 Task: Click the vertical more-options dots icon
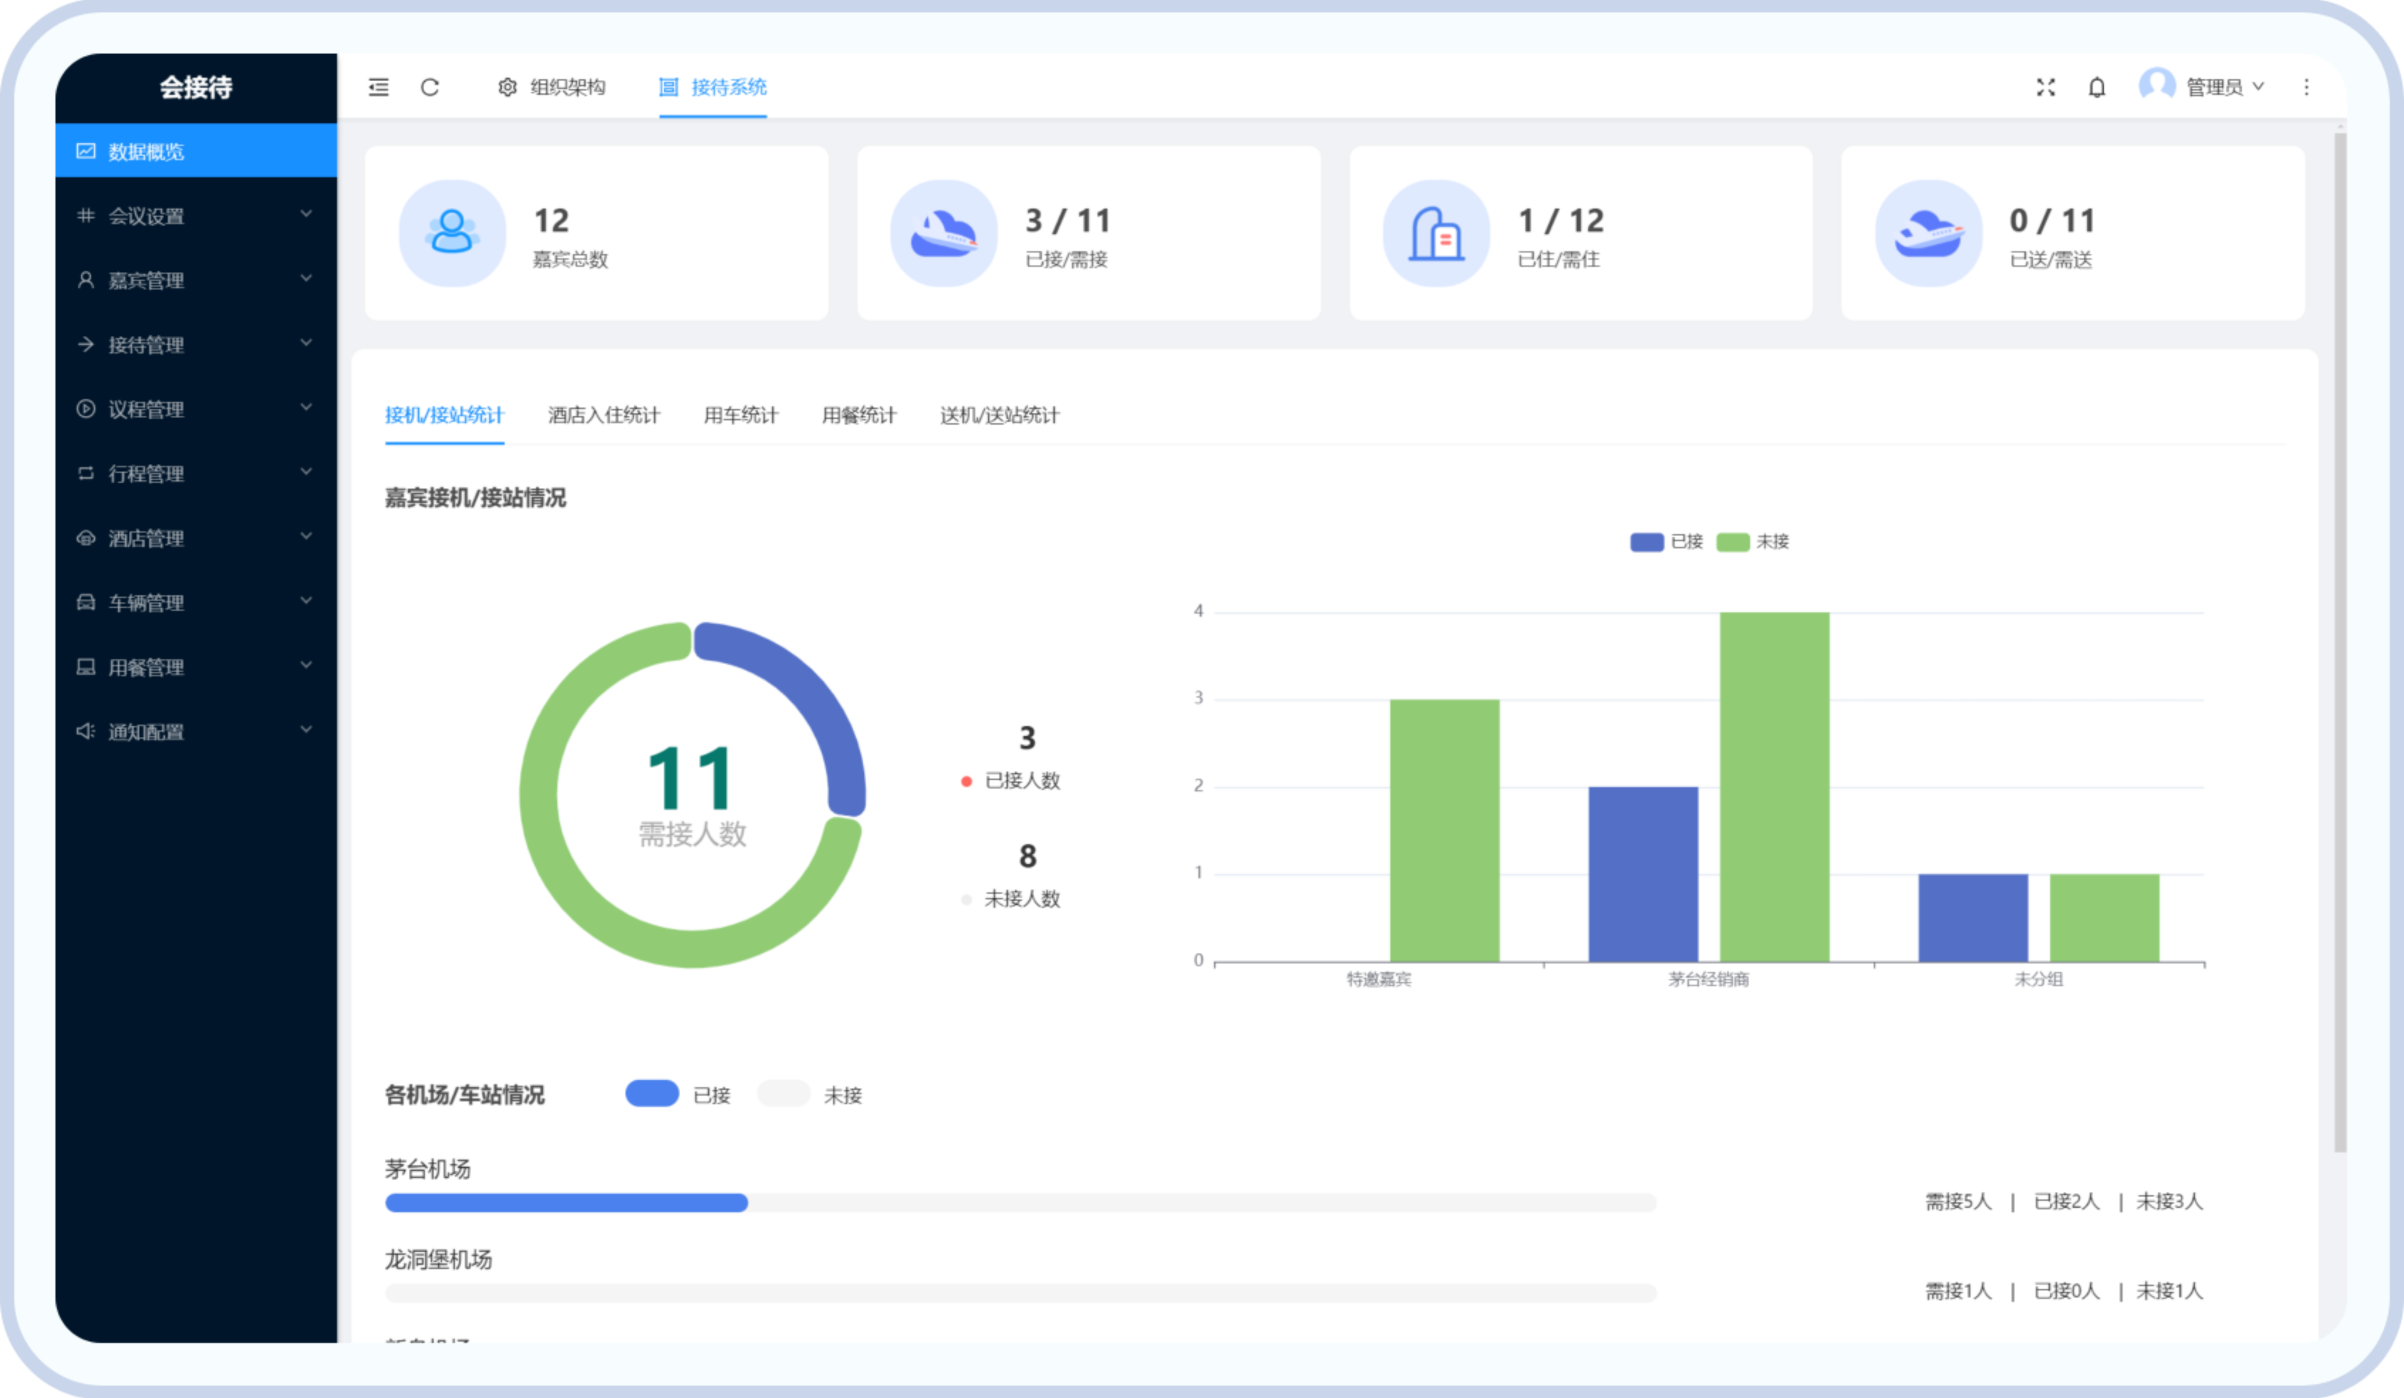point(2307,87)
